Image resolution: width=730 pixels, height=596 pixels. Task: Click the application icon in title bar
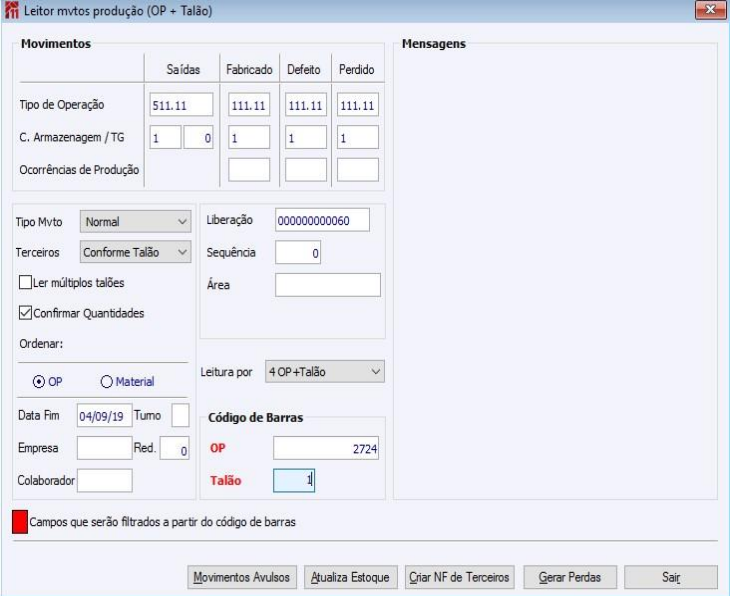pyautogui.click(x=12, y=10)
